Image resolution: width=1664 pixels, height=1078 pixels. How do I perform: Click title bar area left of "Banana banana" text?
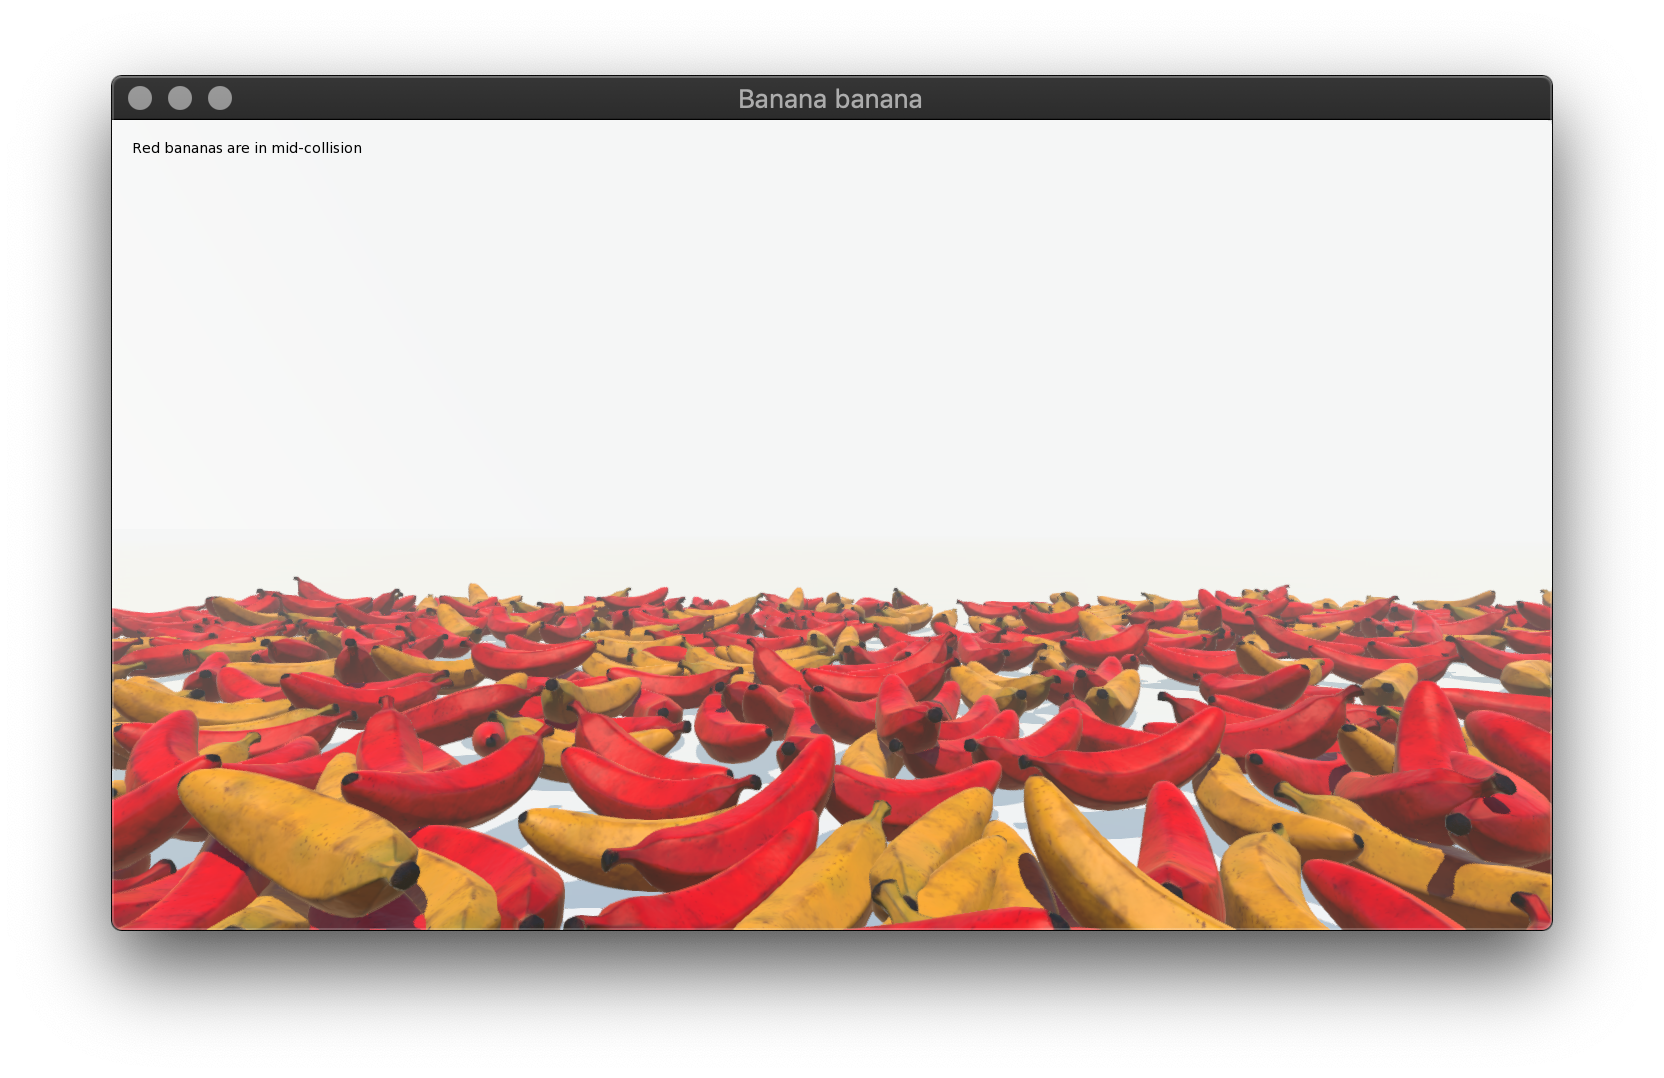point(480,99)
